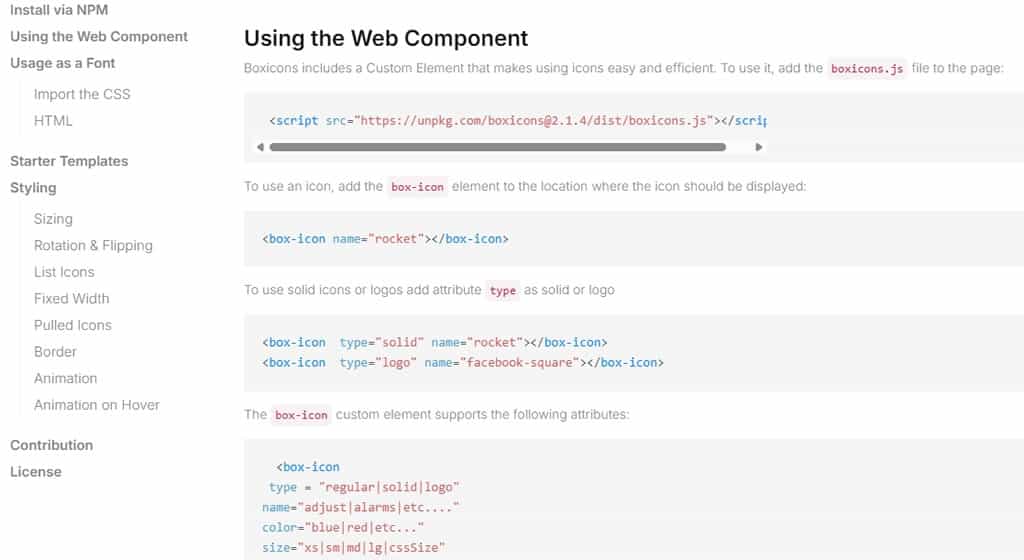Go to Using the Web Component in sidebar
The height and width of the screenshot is (560, 1024).
[99, 37]
